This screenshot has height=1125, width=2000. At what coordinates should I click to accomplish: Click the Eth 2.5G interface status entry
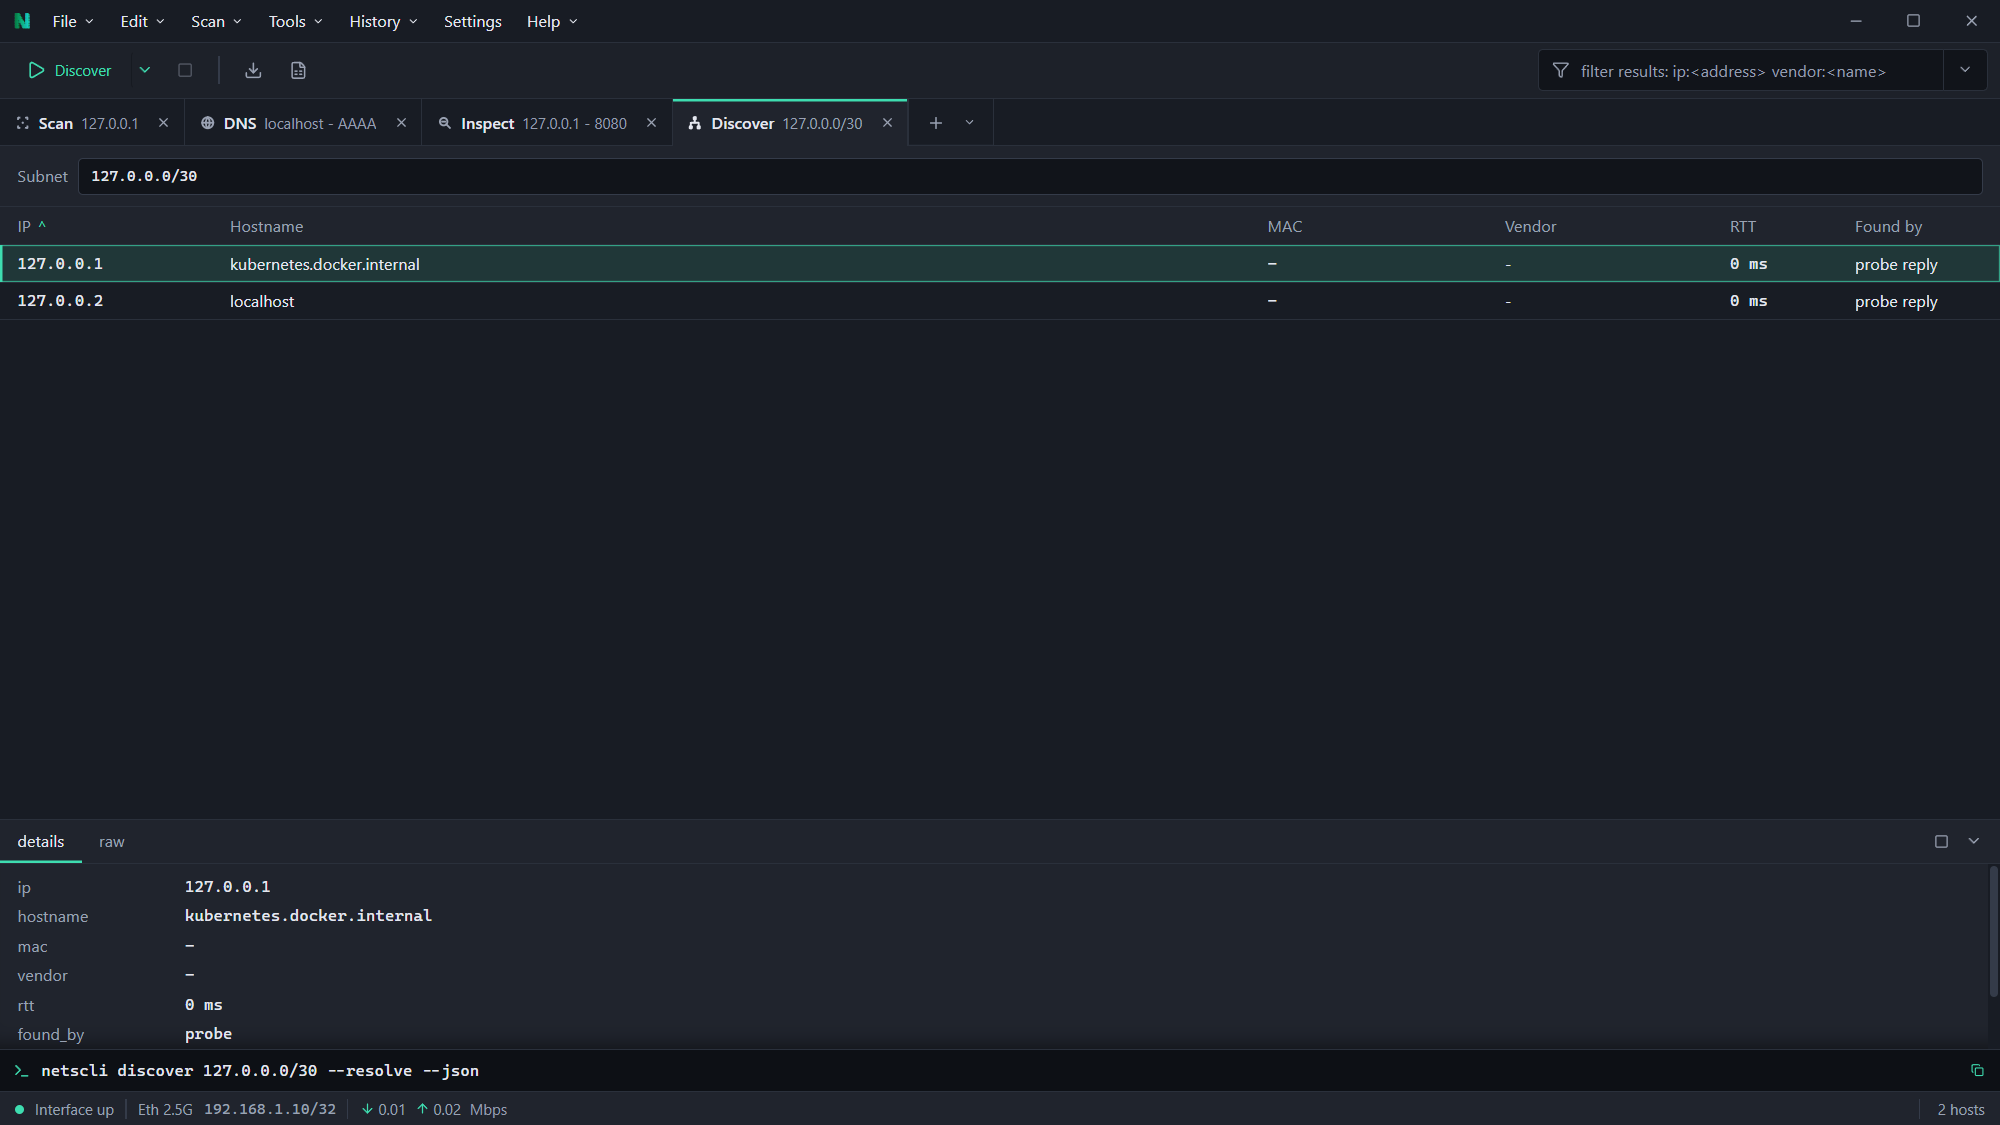(x=165, y=1109)
